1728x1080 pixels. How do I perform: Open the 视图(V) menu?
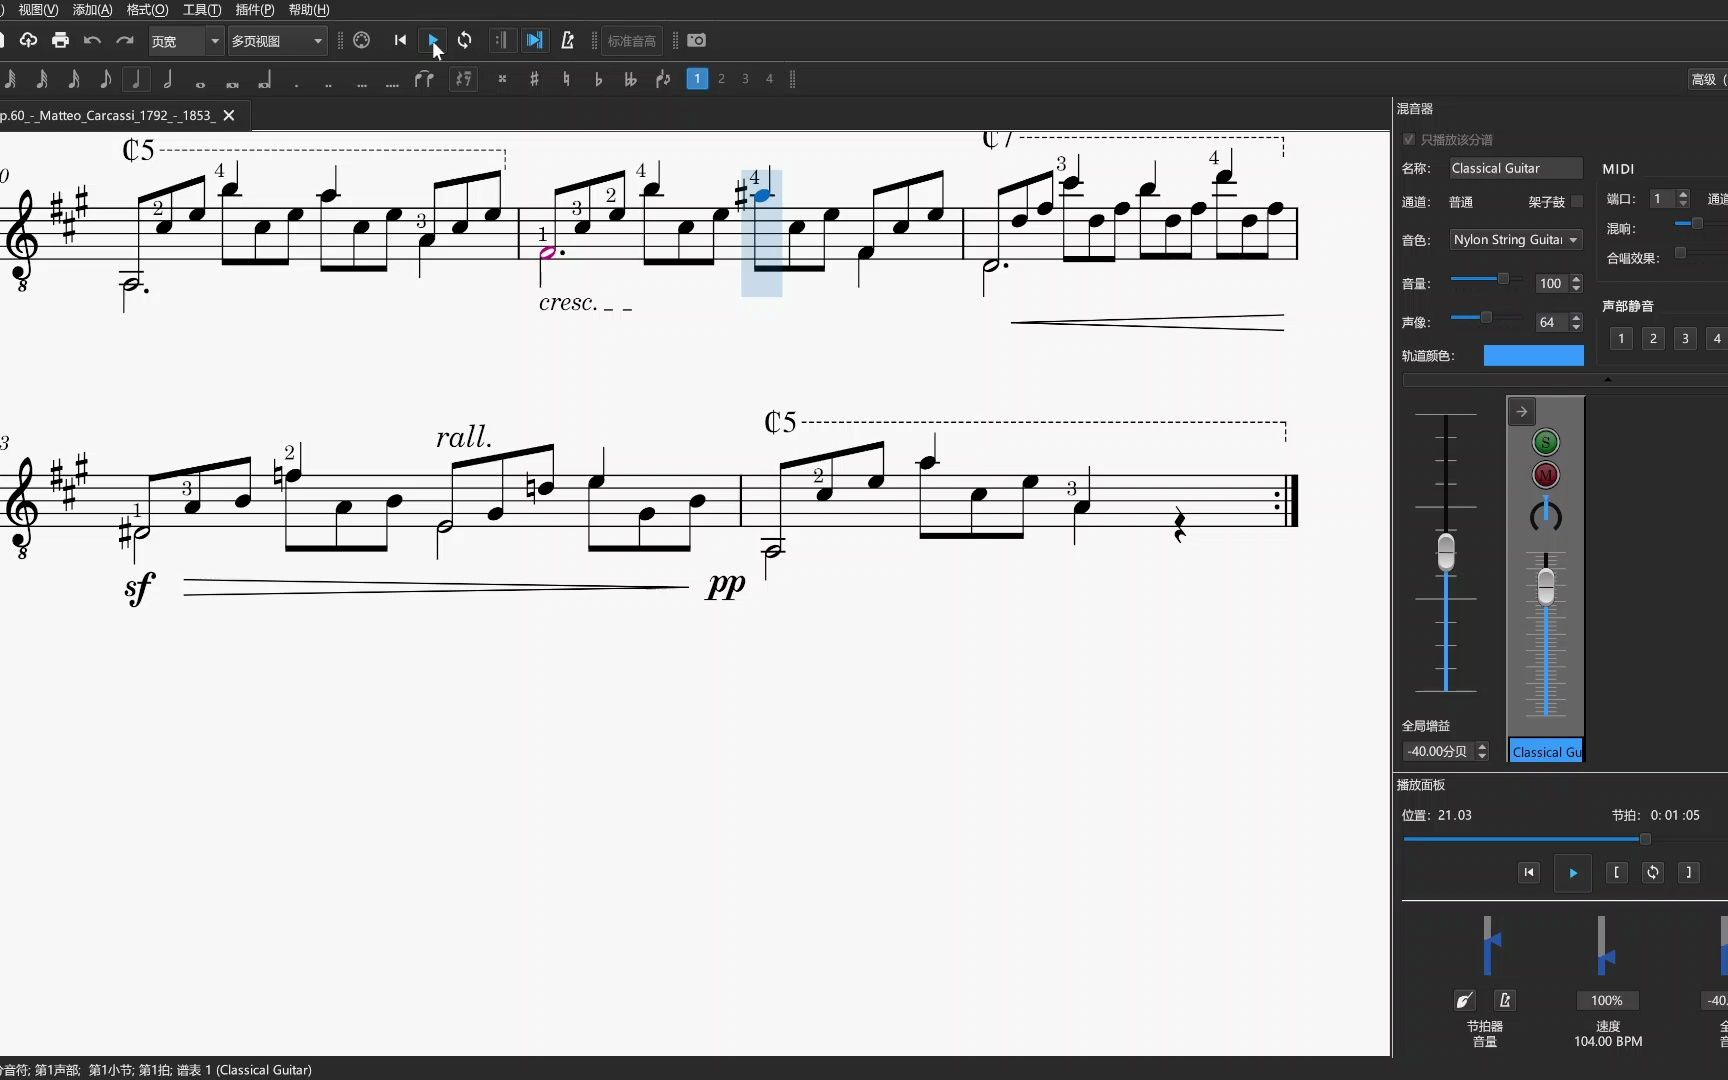tap(38, 10)
